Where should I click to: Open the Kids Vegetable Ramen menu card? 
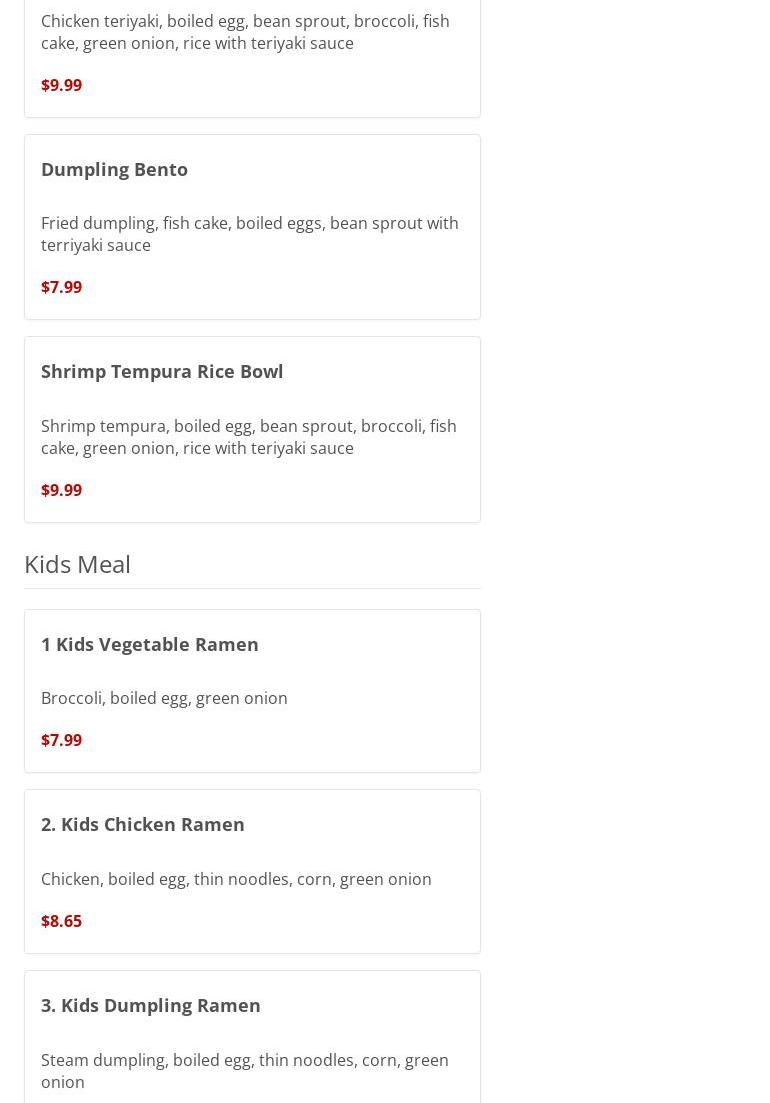(x=252, y=691)
